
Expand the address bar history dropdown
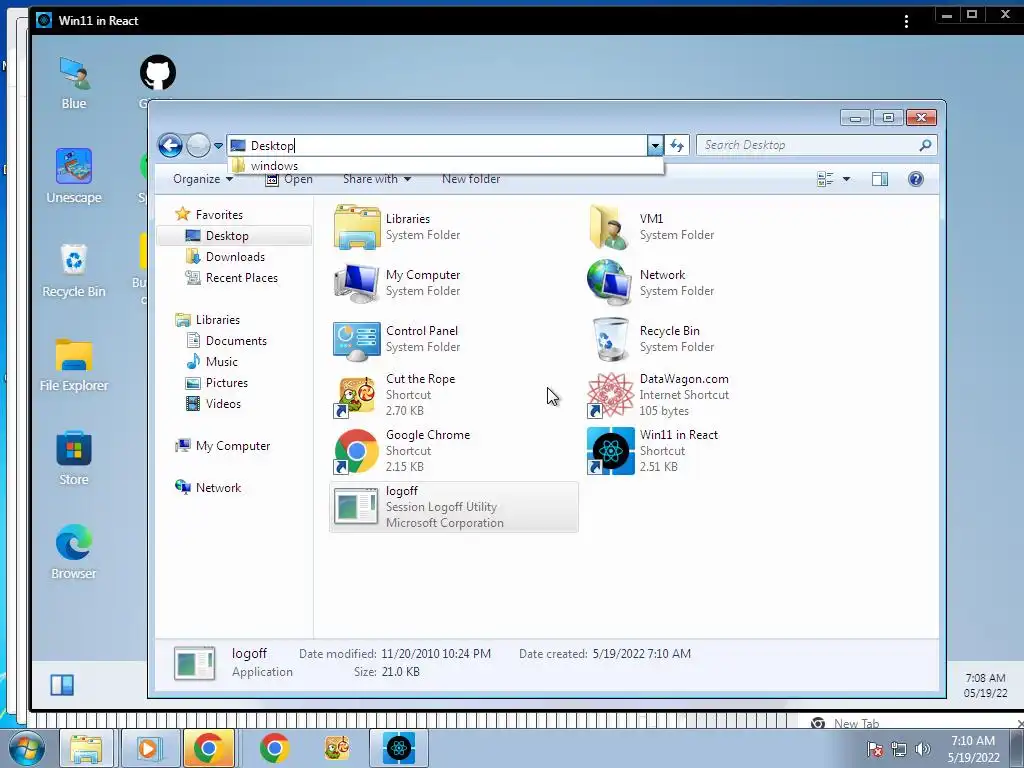(x=655, y=145)
